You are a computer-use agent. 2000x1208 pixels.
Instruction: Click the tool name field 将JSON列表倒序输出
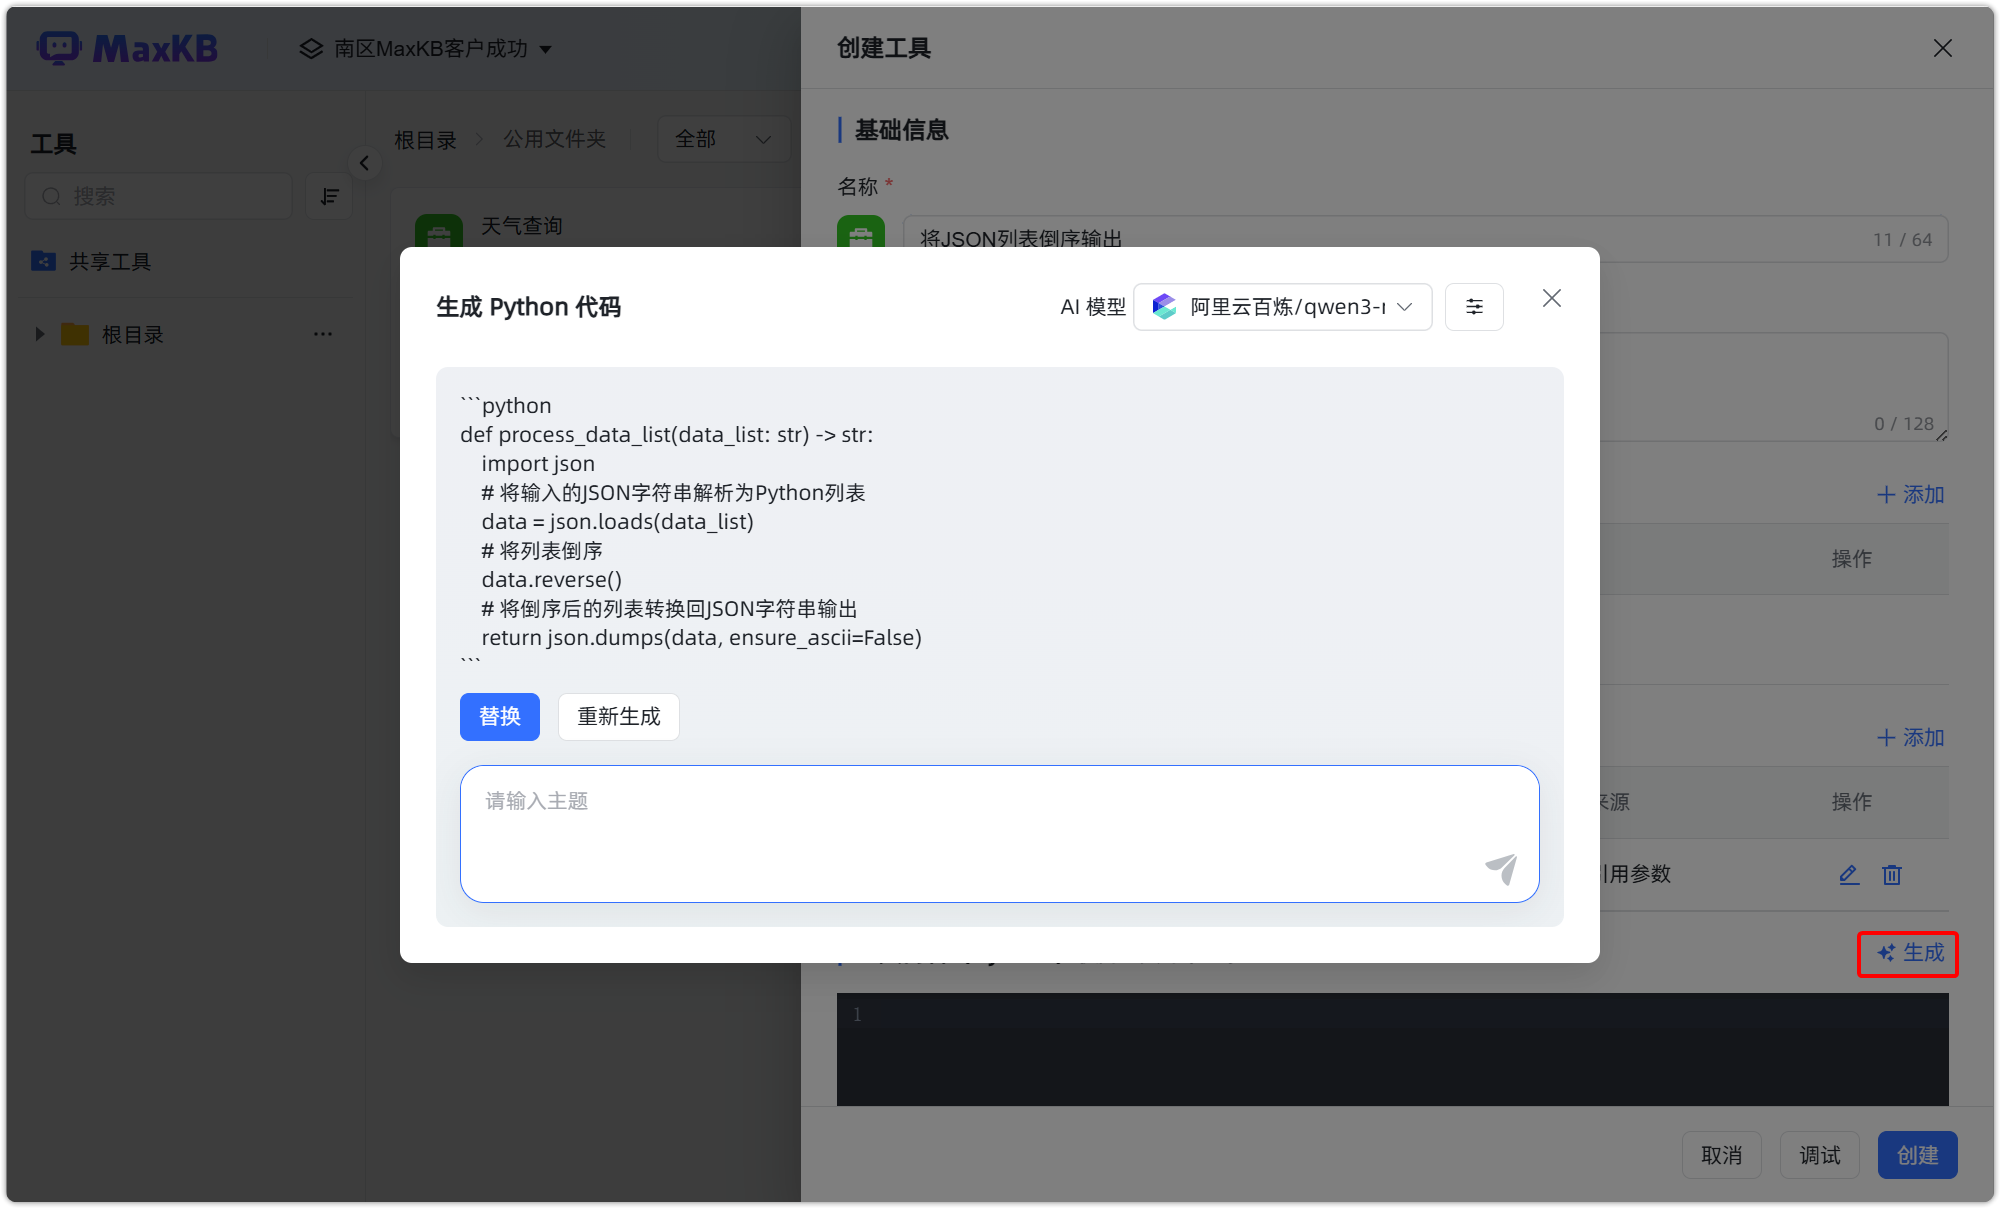pyautogui.click(x=1425, y=239)
